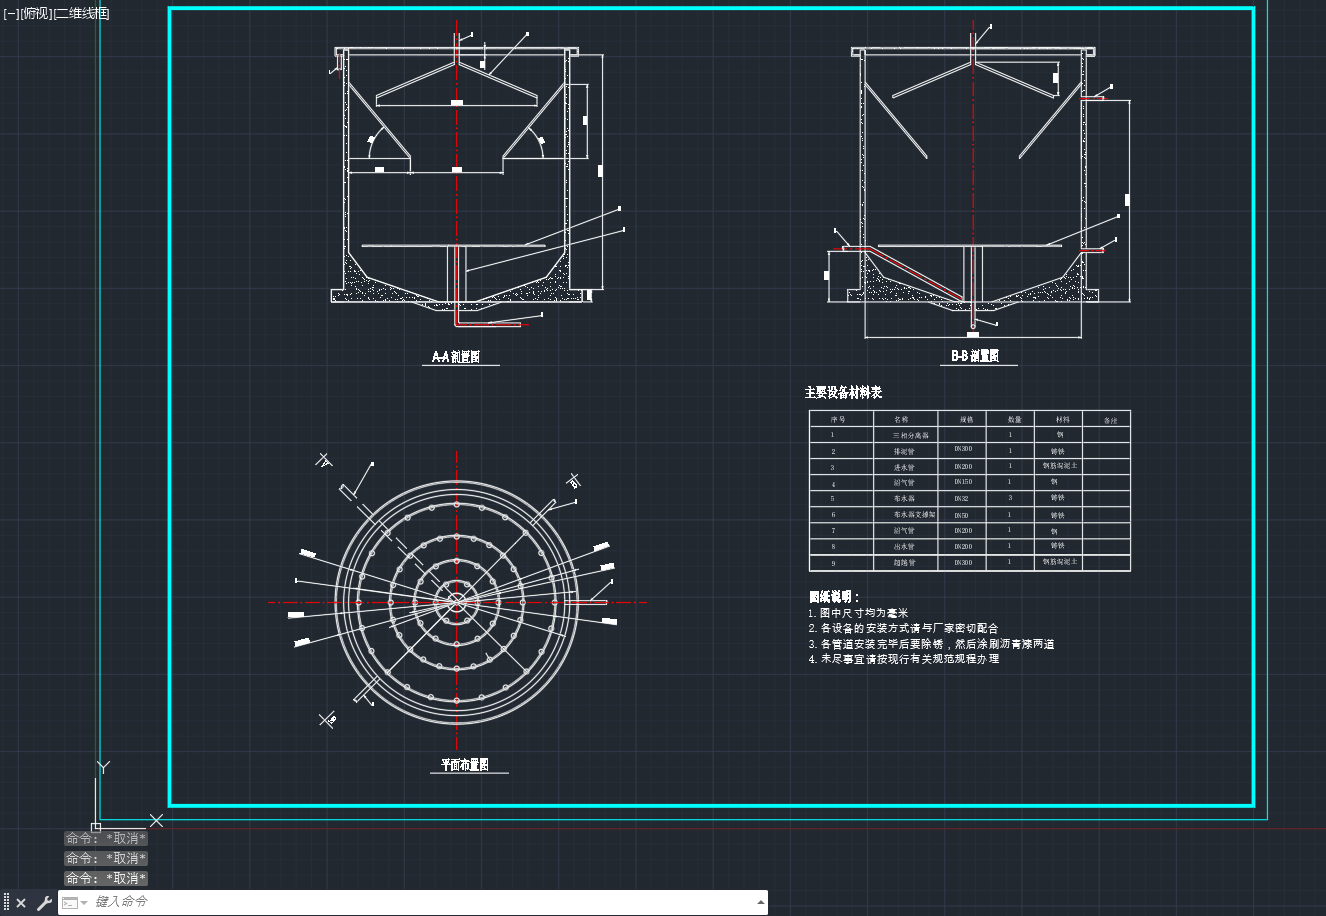Screen dimensions: 1326x916
Task: Open the [-] viewport control menu
Action: [11, 13]
